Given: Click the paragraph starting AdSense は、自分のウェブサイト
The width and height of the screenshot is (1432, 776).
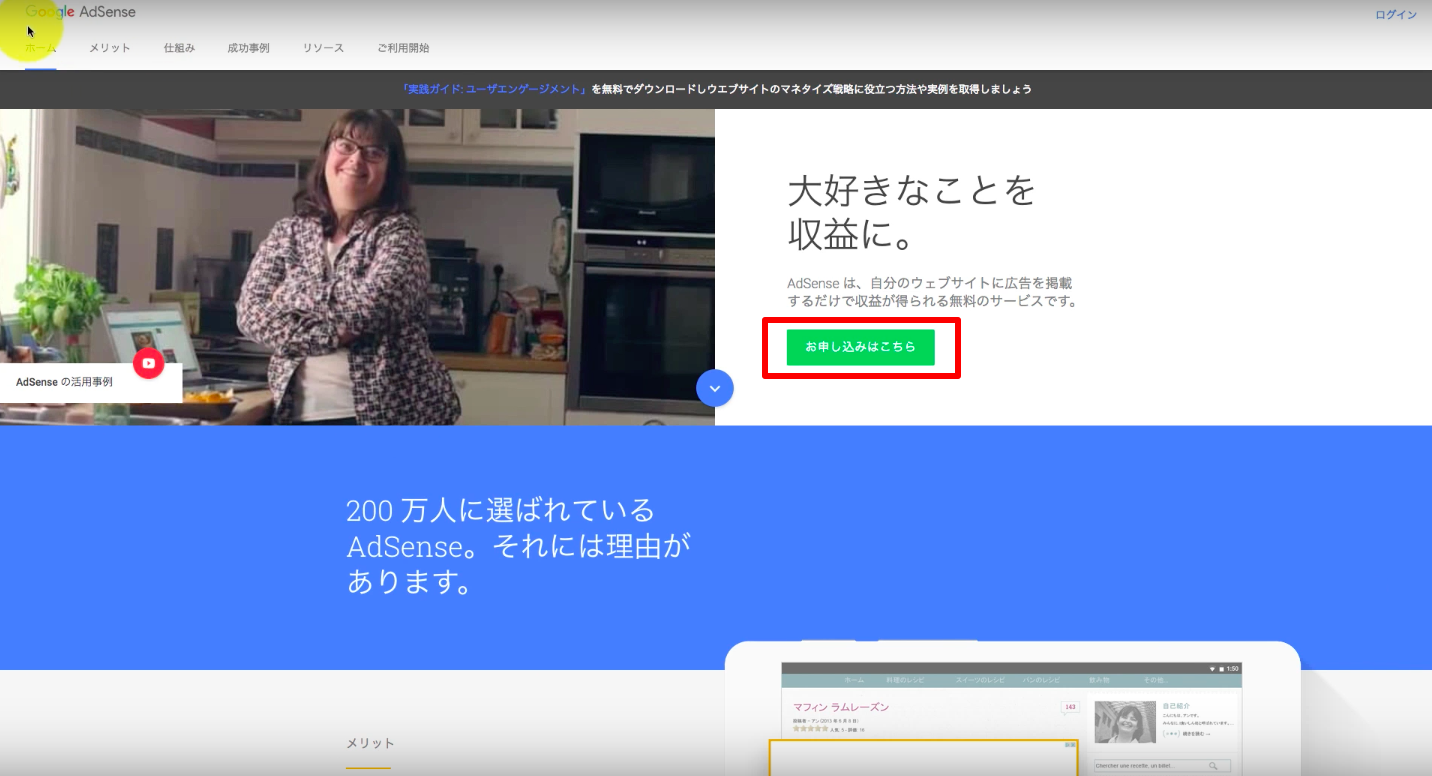Looking at the screenshot, I should 932,292.
